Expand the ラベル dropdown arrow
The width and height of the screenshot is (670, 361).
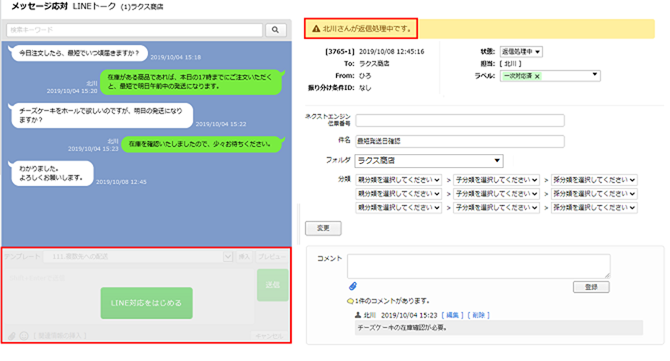(594, 75)
